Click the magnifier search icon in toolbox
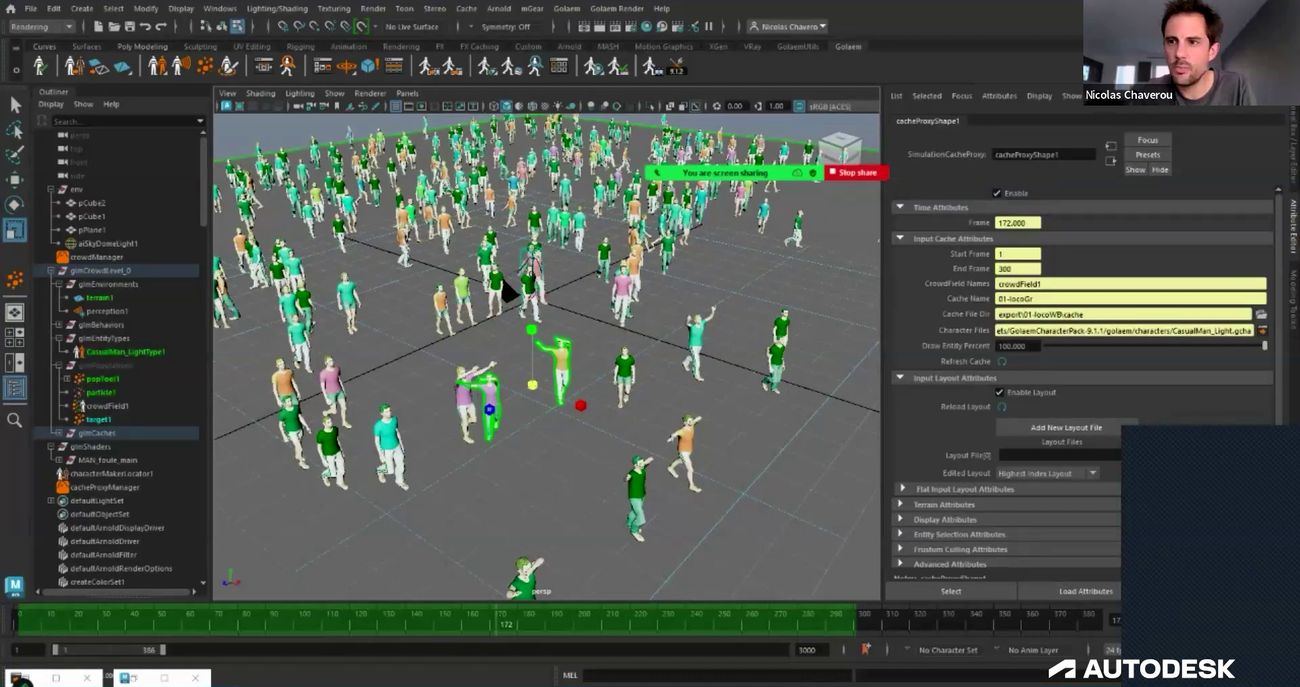 (x=15, y=420)
